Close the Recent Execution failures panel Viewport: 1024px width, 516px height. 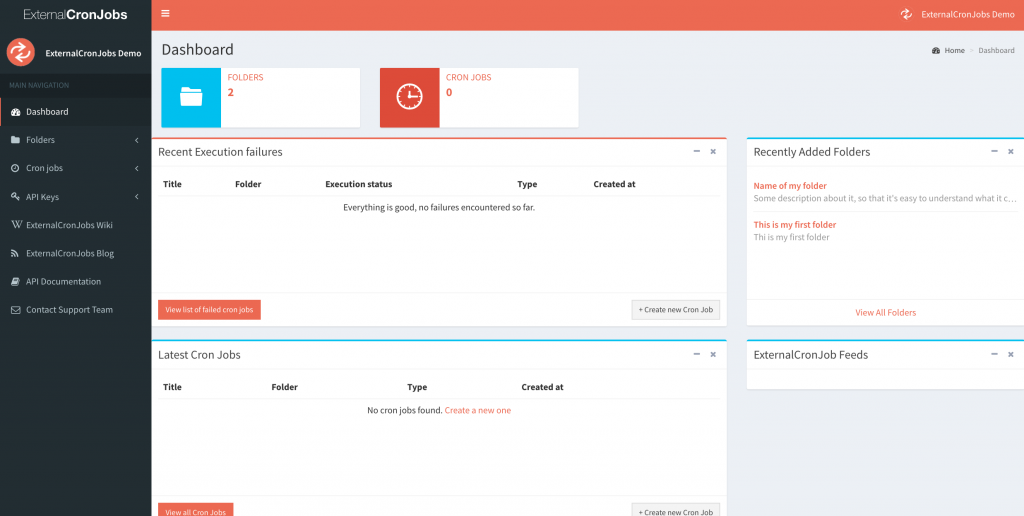click(x=713, y=152)
